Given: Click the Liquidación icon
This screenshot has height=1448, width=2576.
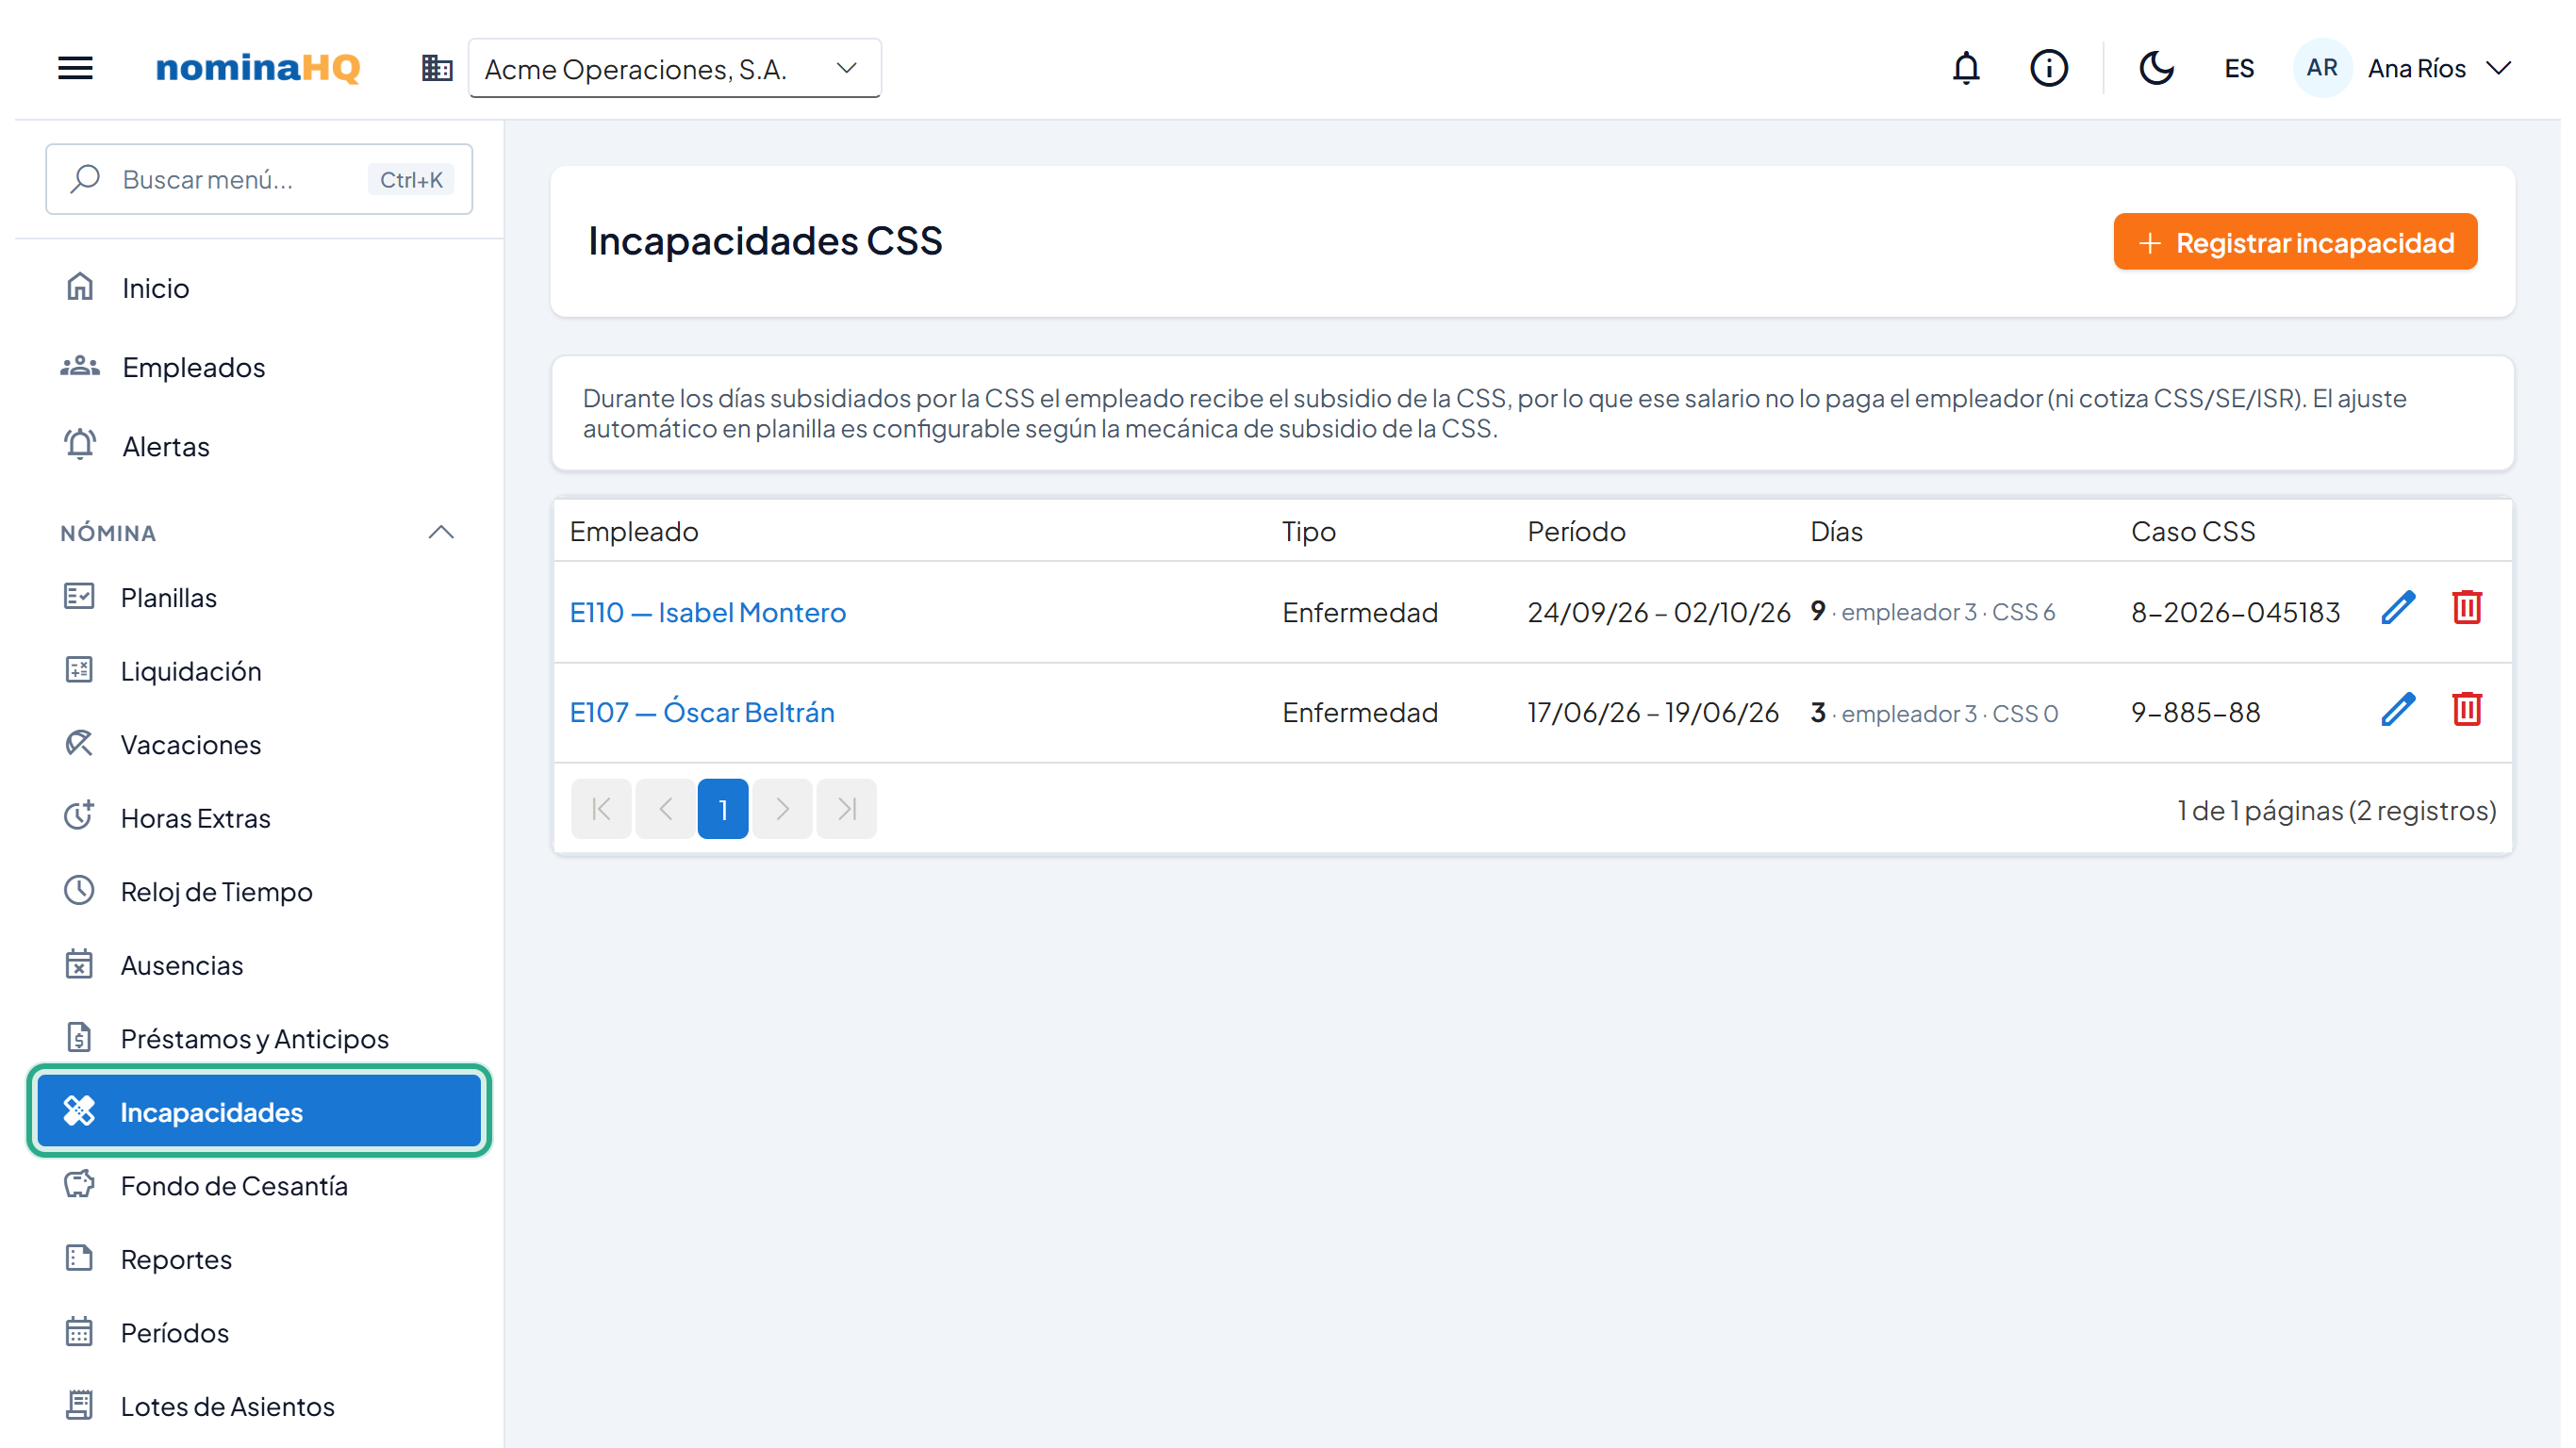Looking at the screenshot, I should (x=79, y=670).
